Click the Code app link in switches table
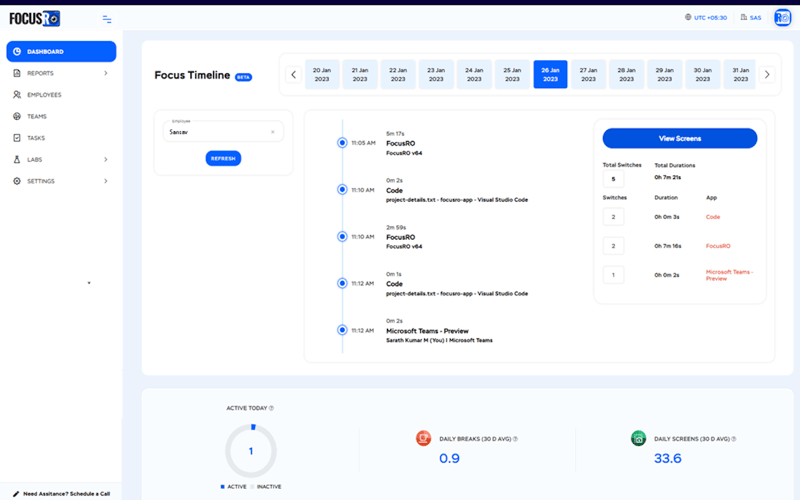 coord(713,217)
